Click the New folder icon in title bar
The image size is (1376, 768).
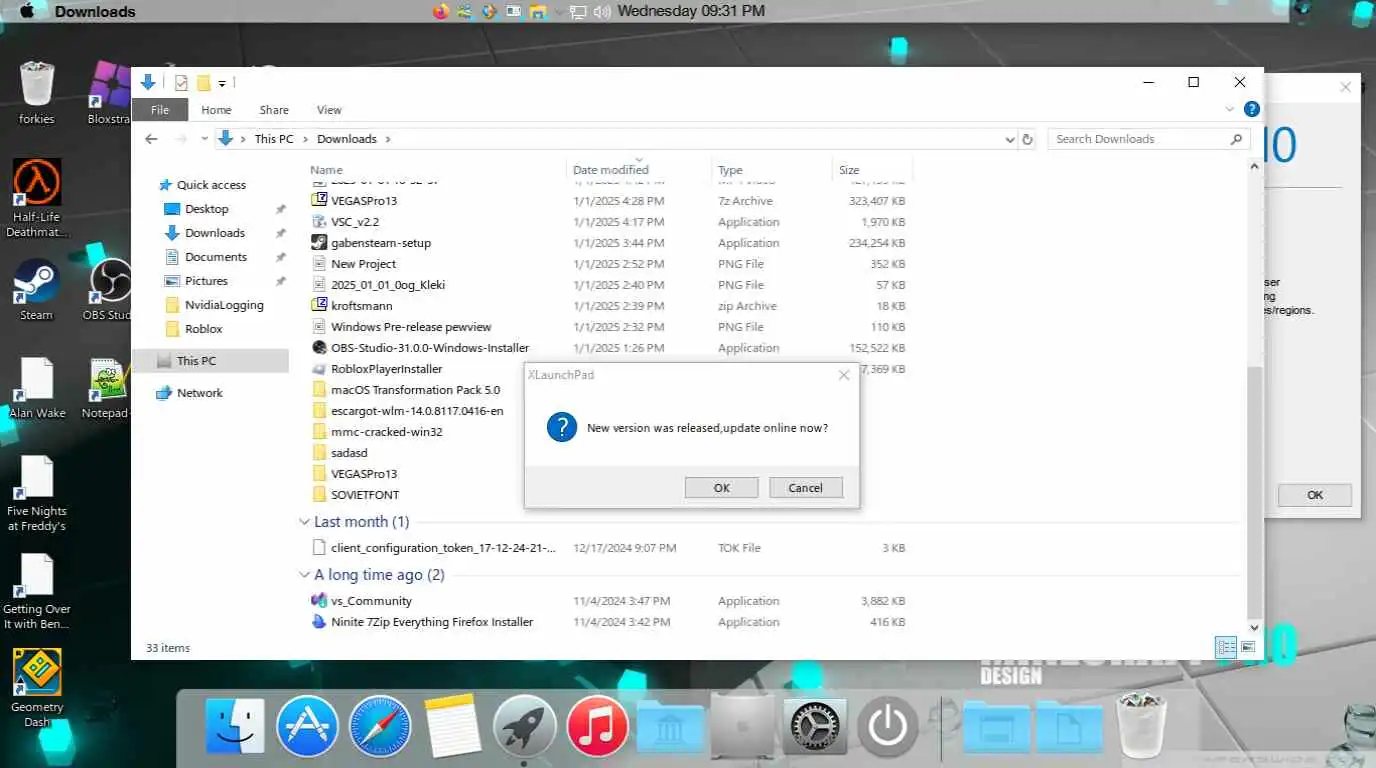(x=203, y=83)
